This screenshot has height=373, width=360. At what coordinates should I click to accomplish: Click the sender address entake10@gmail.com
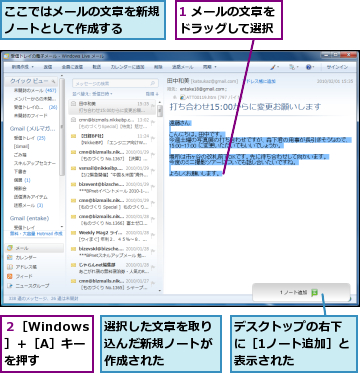pyautogui.click(x=202, y=89)
